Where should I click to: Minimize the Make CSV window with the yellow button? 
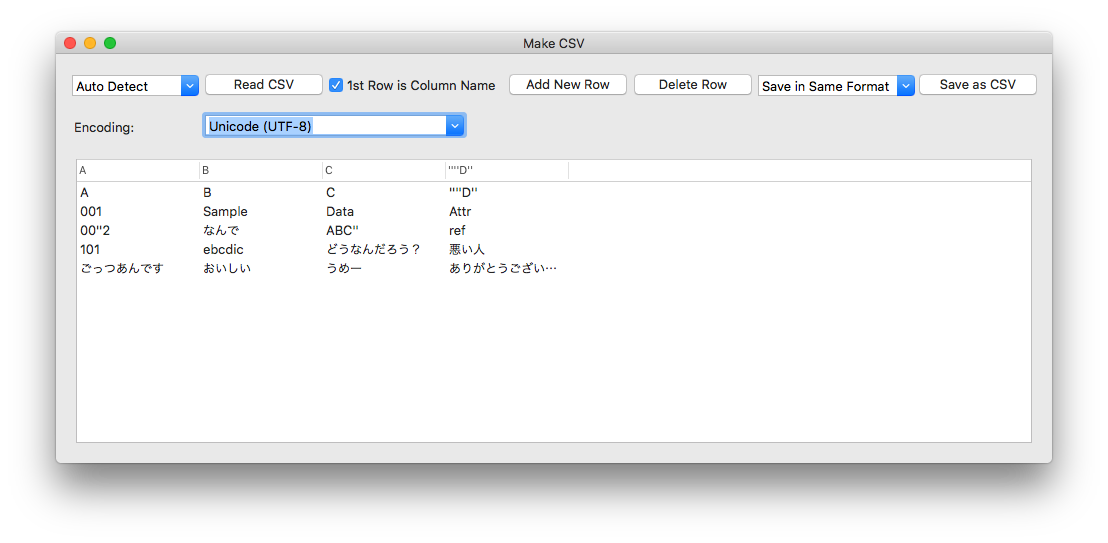click(90, 43)
